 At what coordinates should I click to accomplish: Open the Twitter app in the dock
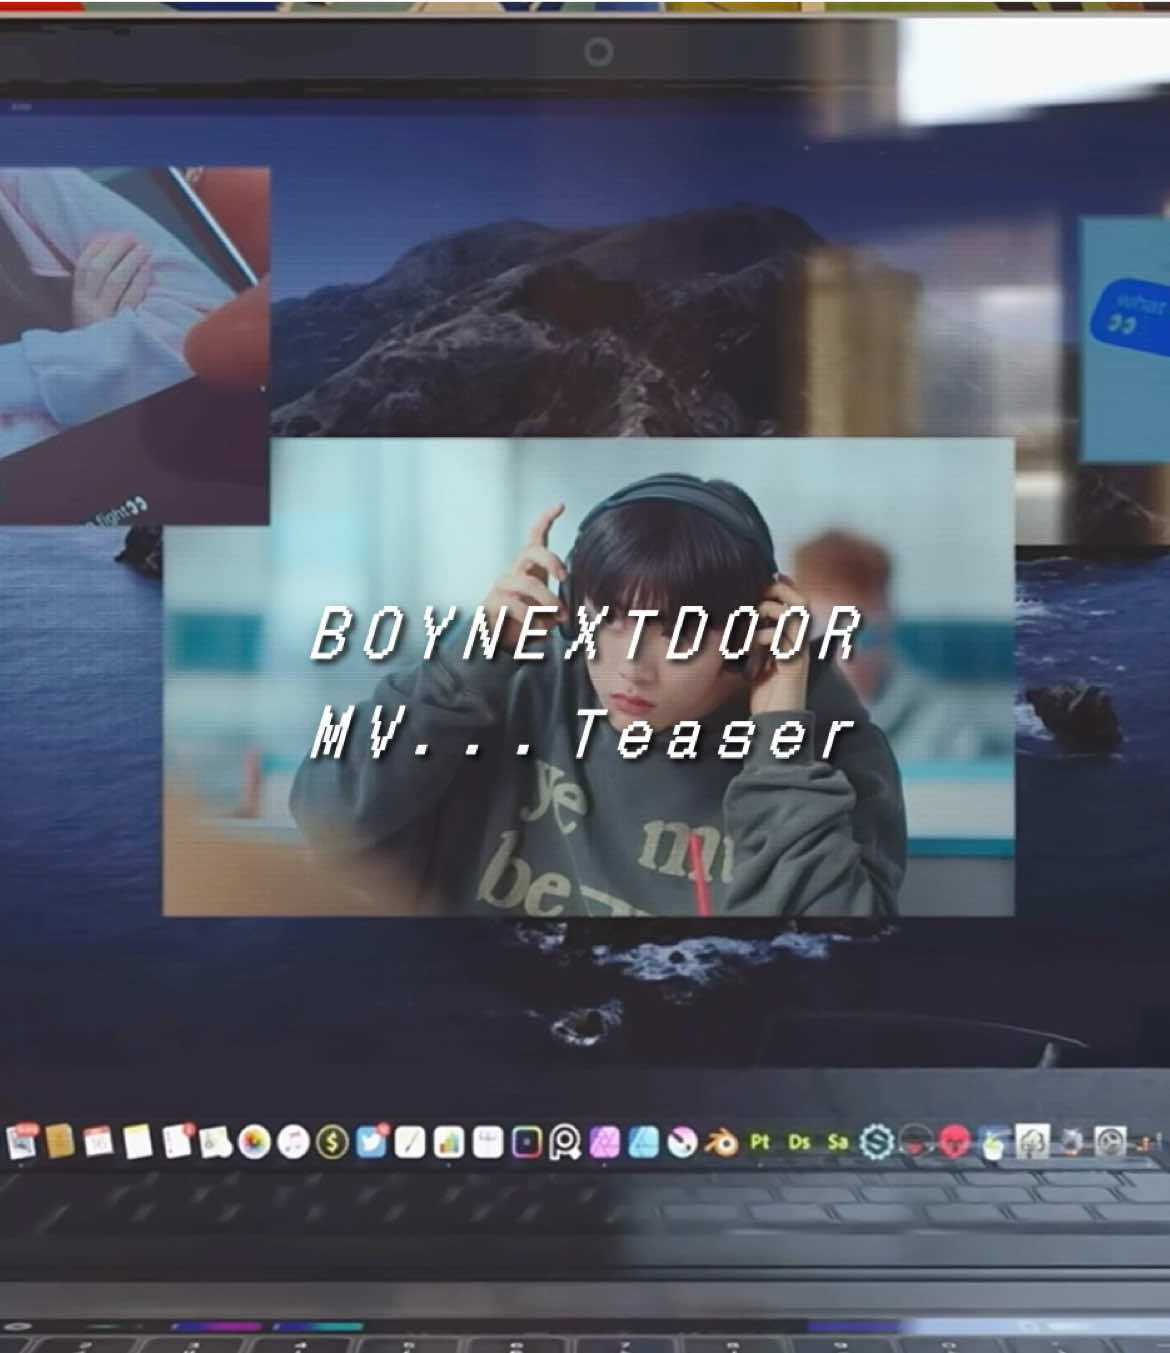[371, 1142]
